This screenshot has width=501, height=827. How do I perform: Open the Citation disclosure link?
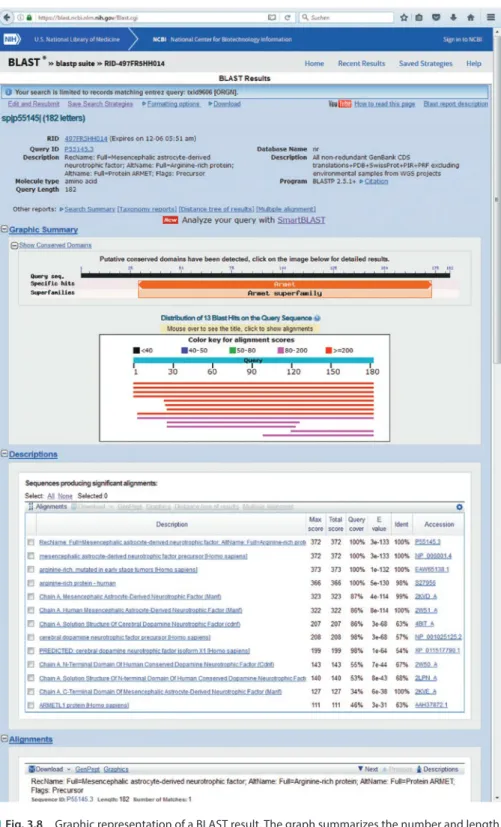pyautogui.click(x=373, y=181)
